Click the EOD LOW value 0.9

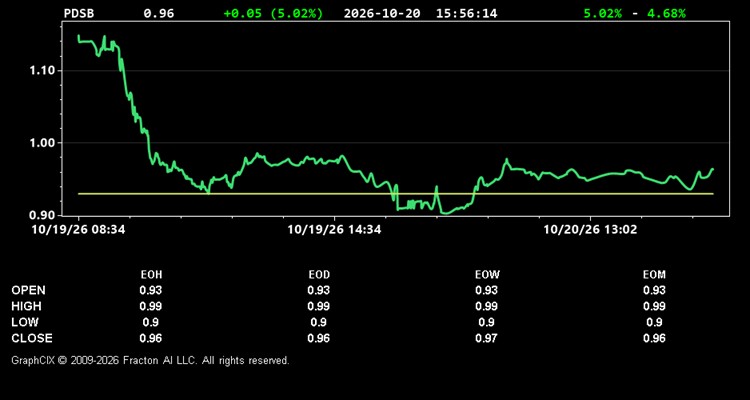click(319, 322)
